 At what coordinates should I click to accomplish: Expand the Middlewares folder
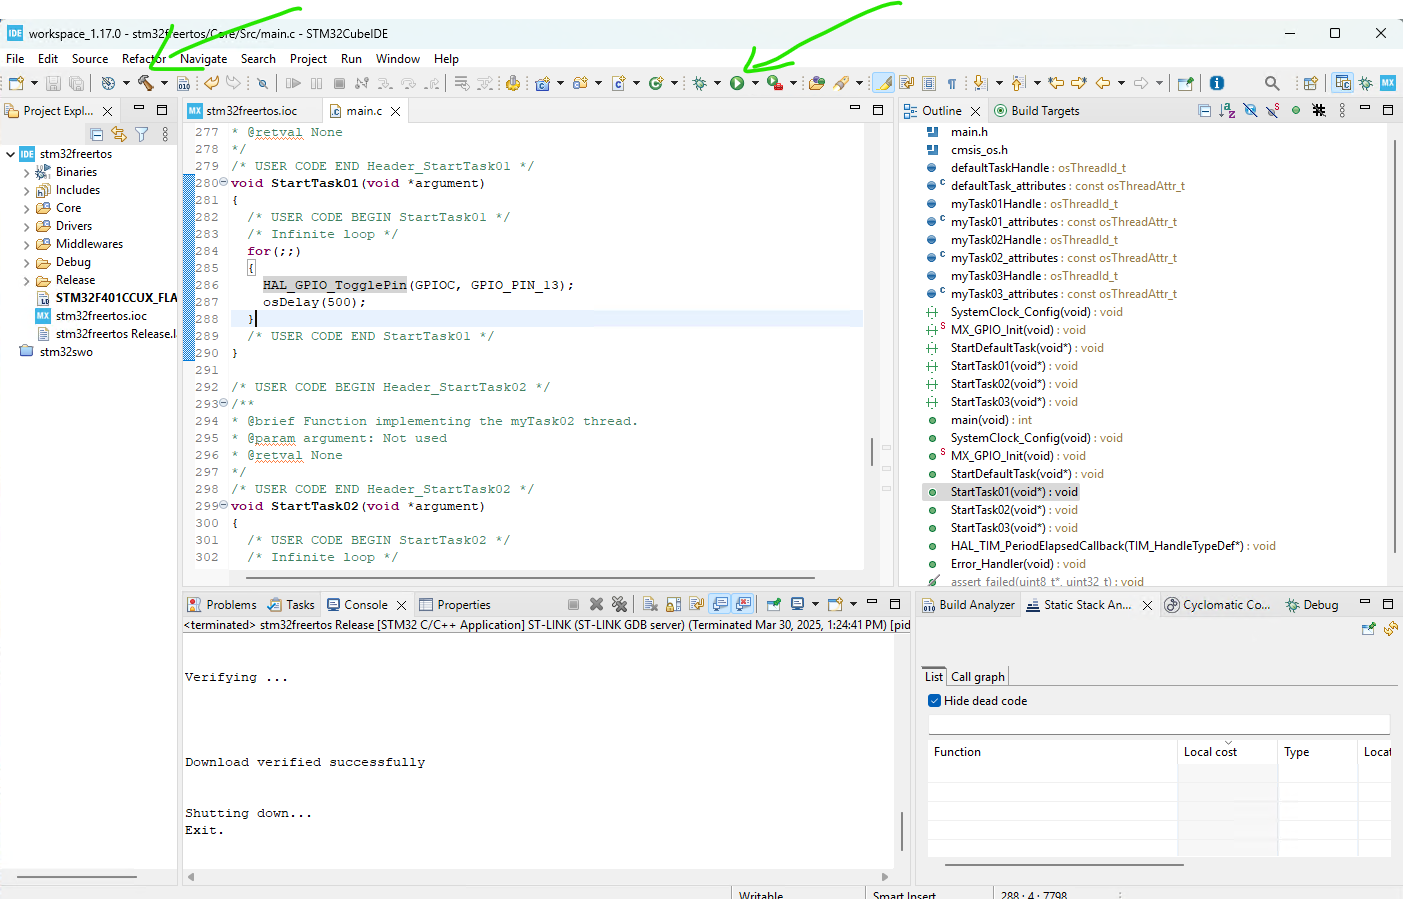[26, 244]
